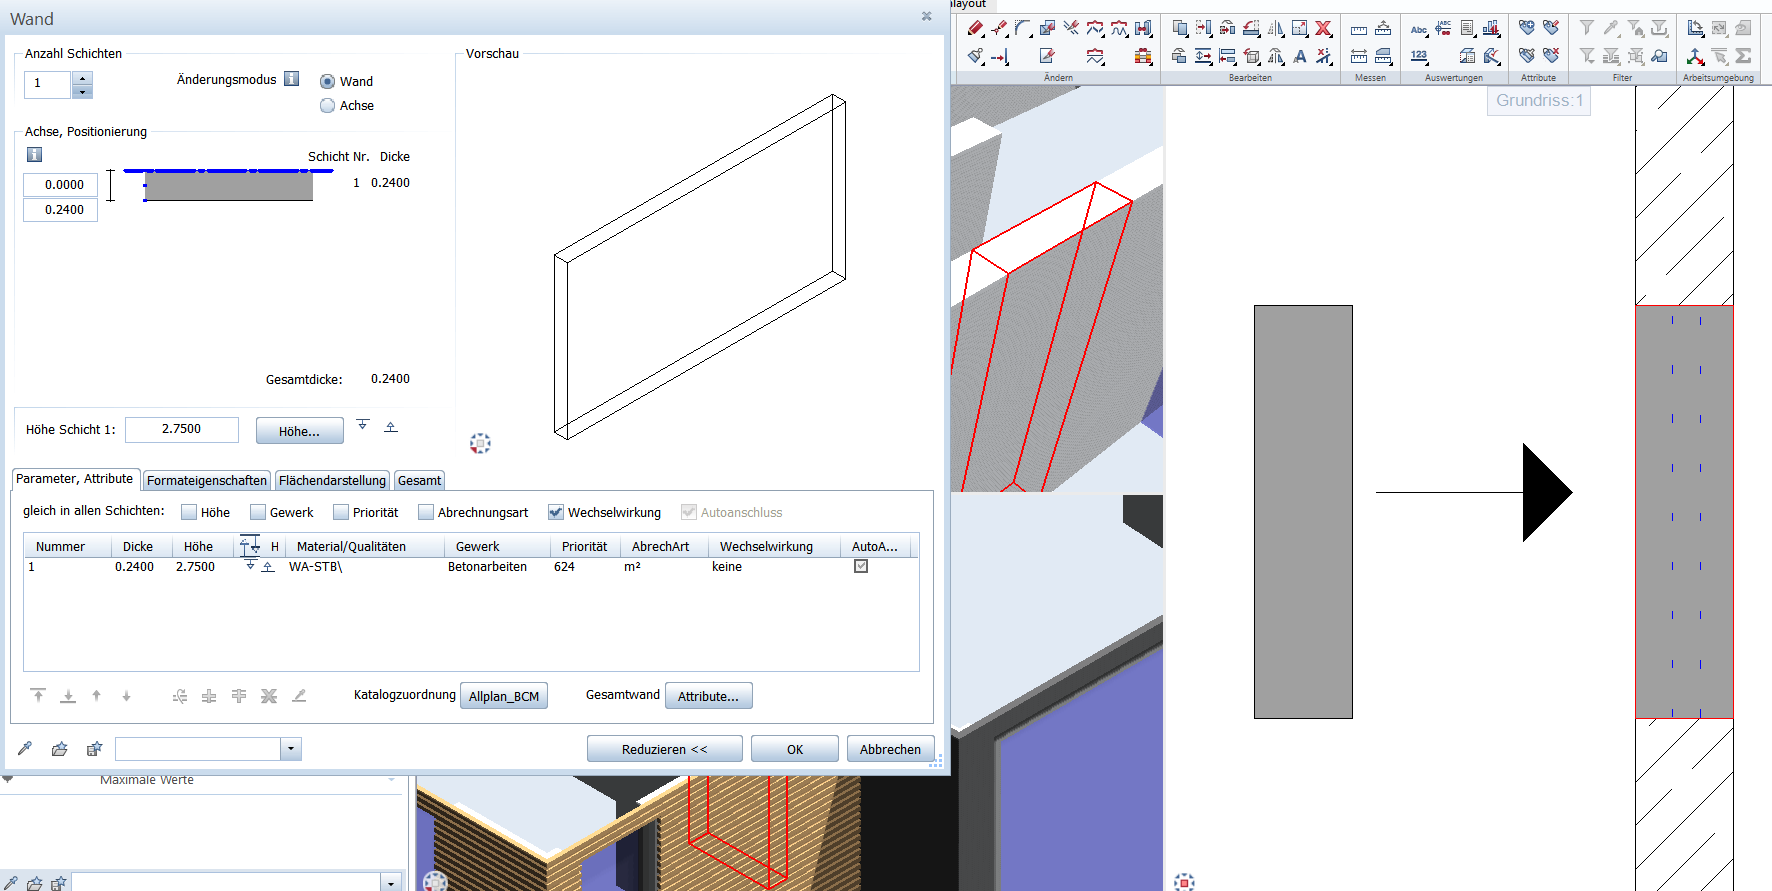1772x891 pixels.
Task: Uncheck the Wechselwirkung checkbox
Action: pyautogui.click(x=556, y=513)
